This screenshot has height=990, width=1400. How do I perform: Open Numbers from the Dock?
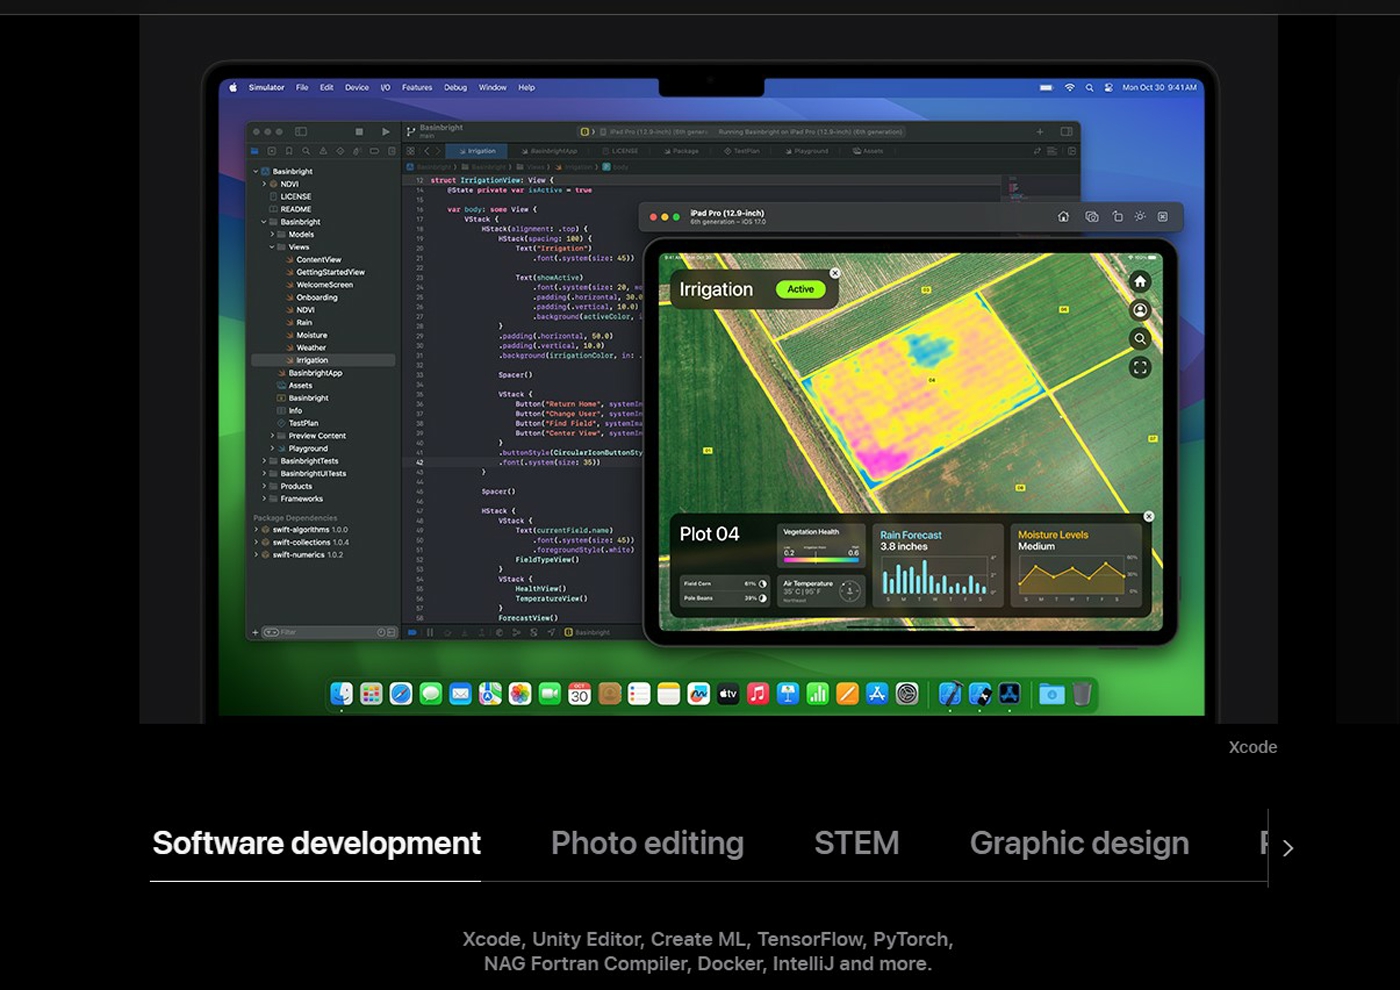pyautogui.click(x=817, y=693)
